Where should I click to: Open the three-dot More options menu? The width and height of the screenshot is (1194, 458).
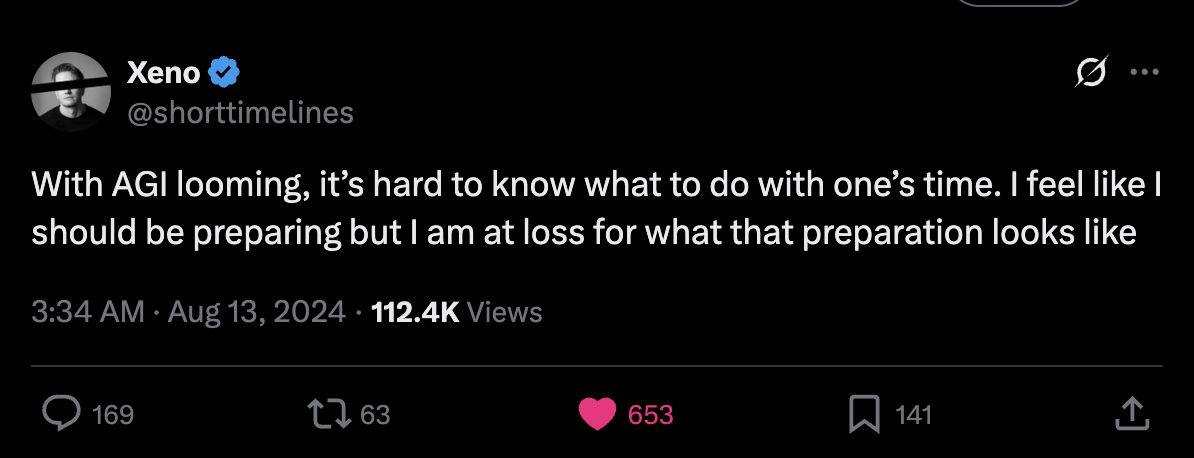point(1144,73)
